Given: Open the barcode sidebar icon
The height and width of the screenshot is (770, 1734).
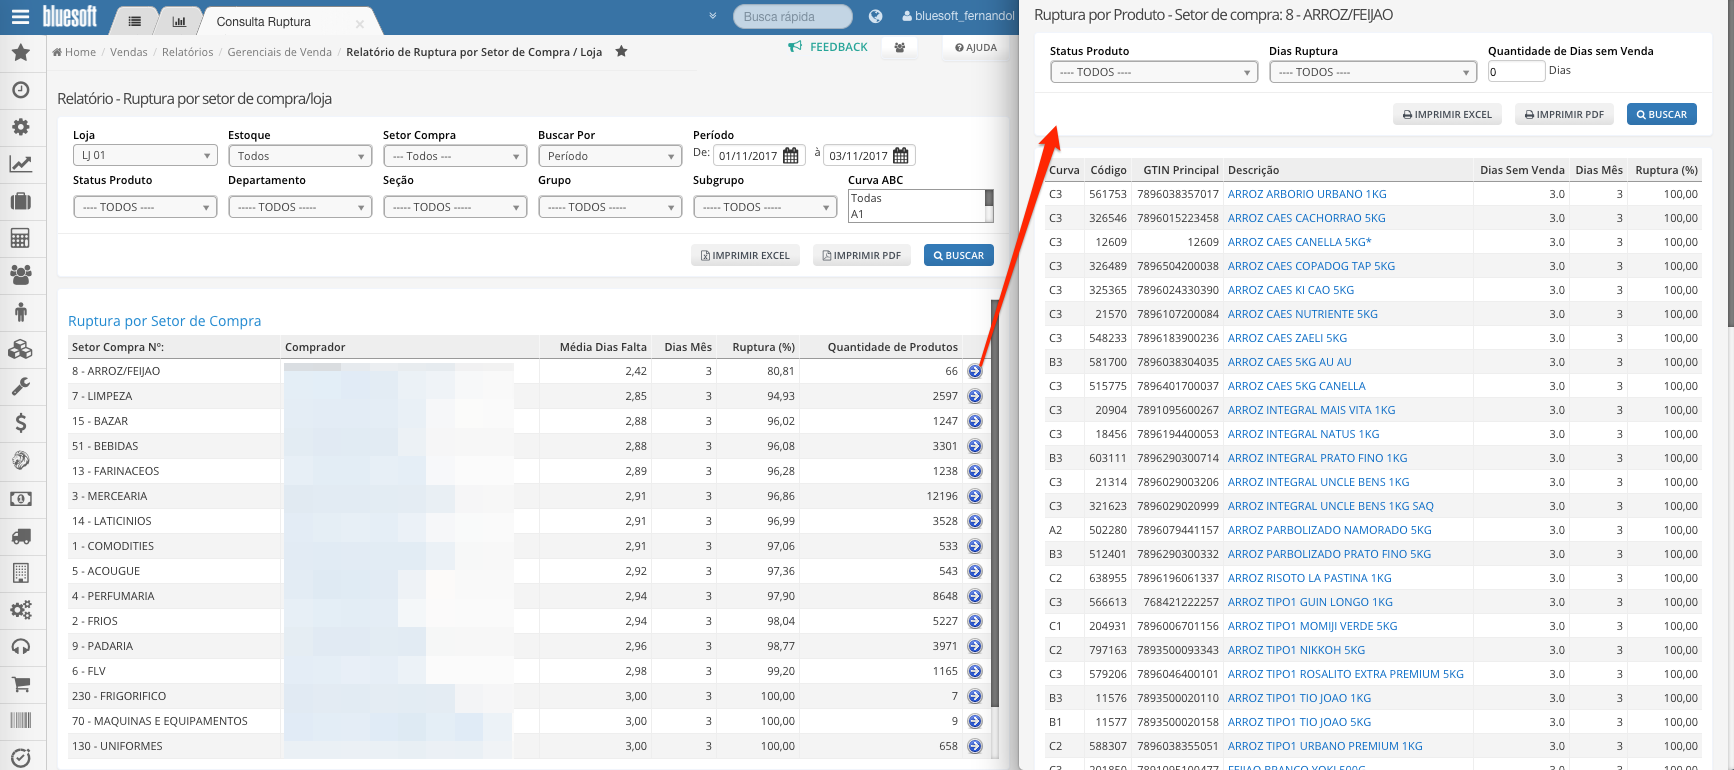Looking at the screenshot, I should [21, 720].
